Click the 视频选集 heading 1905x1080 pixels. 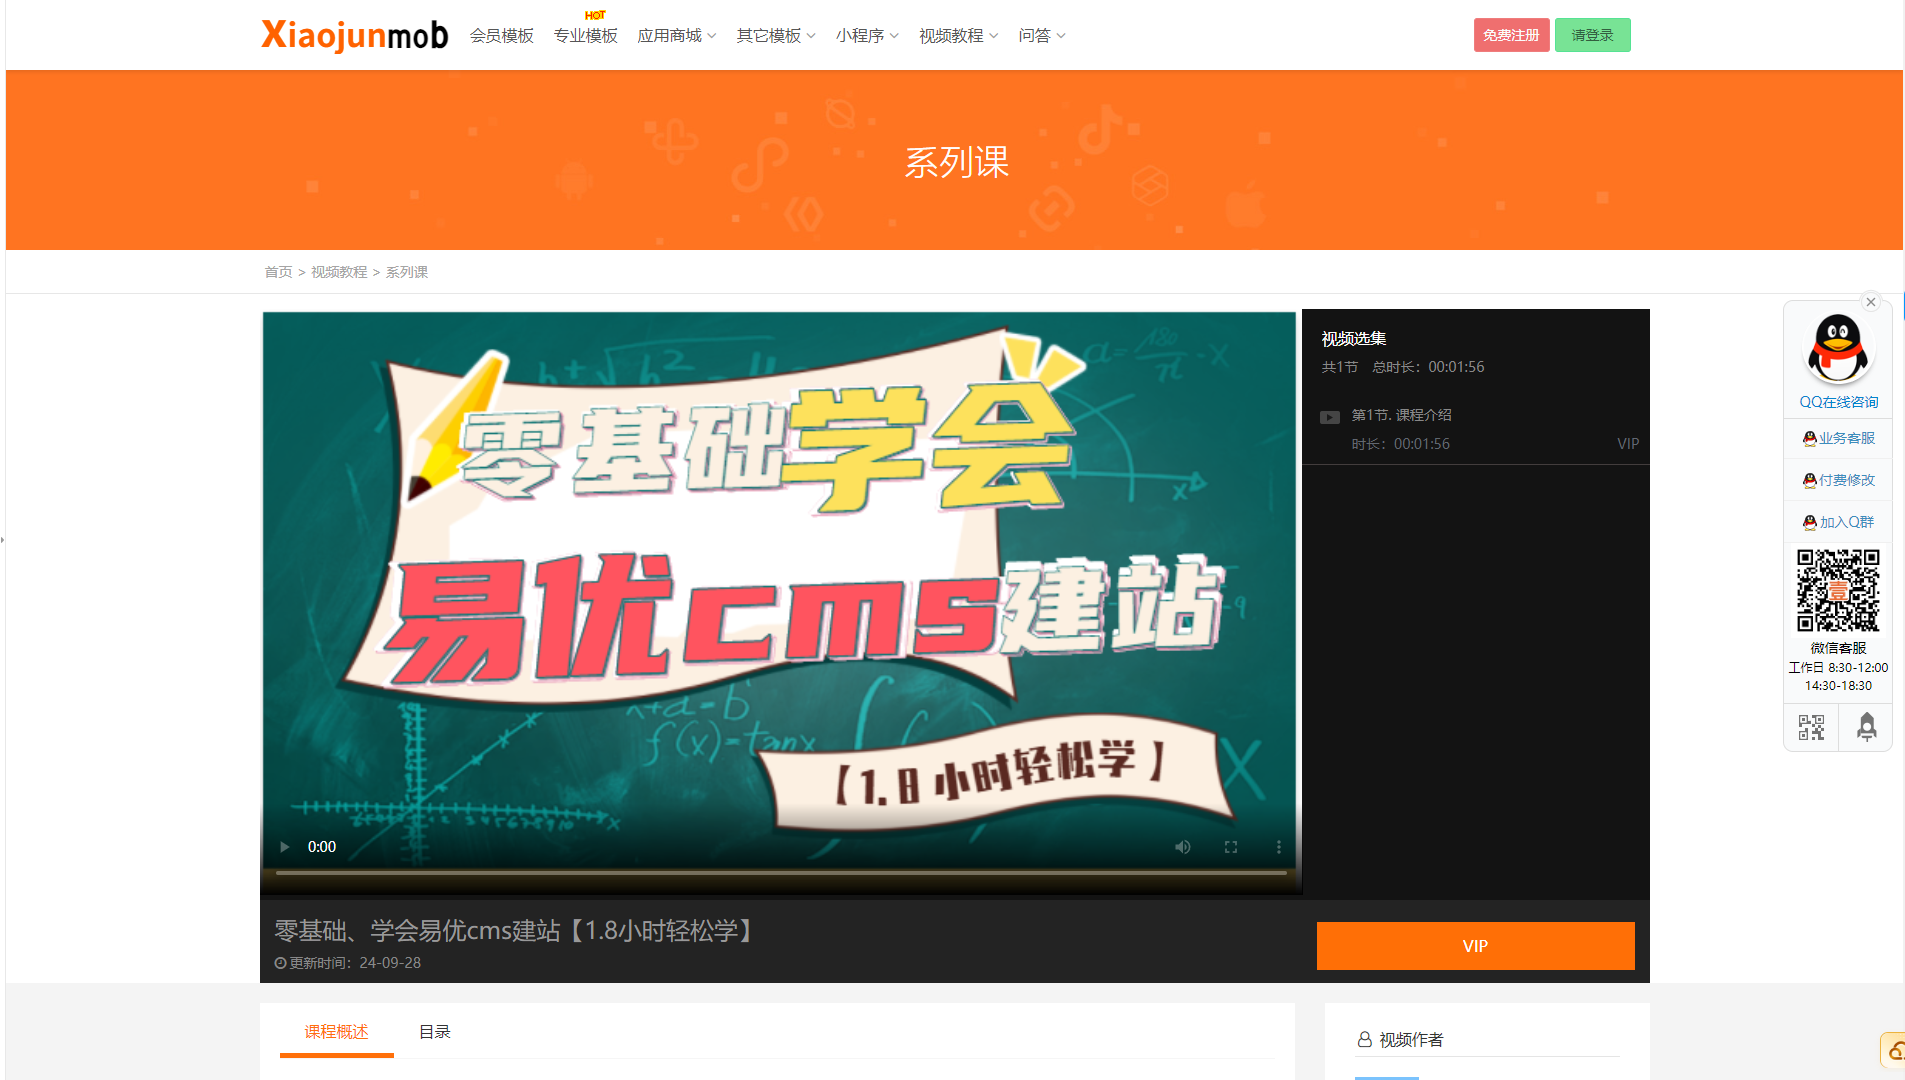(x=1354, y=339)
